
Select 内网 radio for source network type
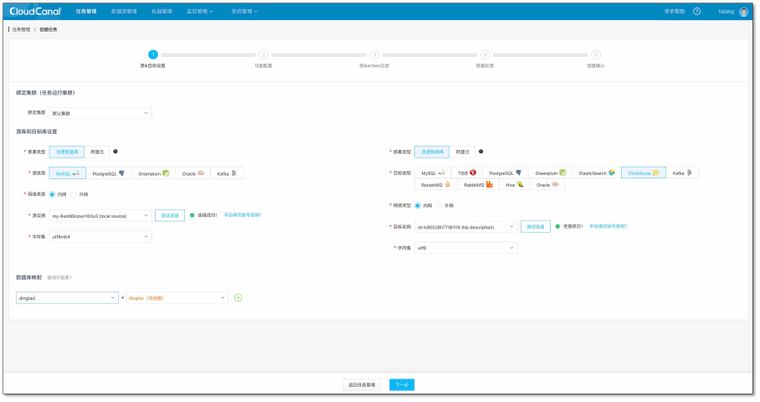tap(52, 194)
